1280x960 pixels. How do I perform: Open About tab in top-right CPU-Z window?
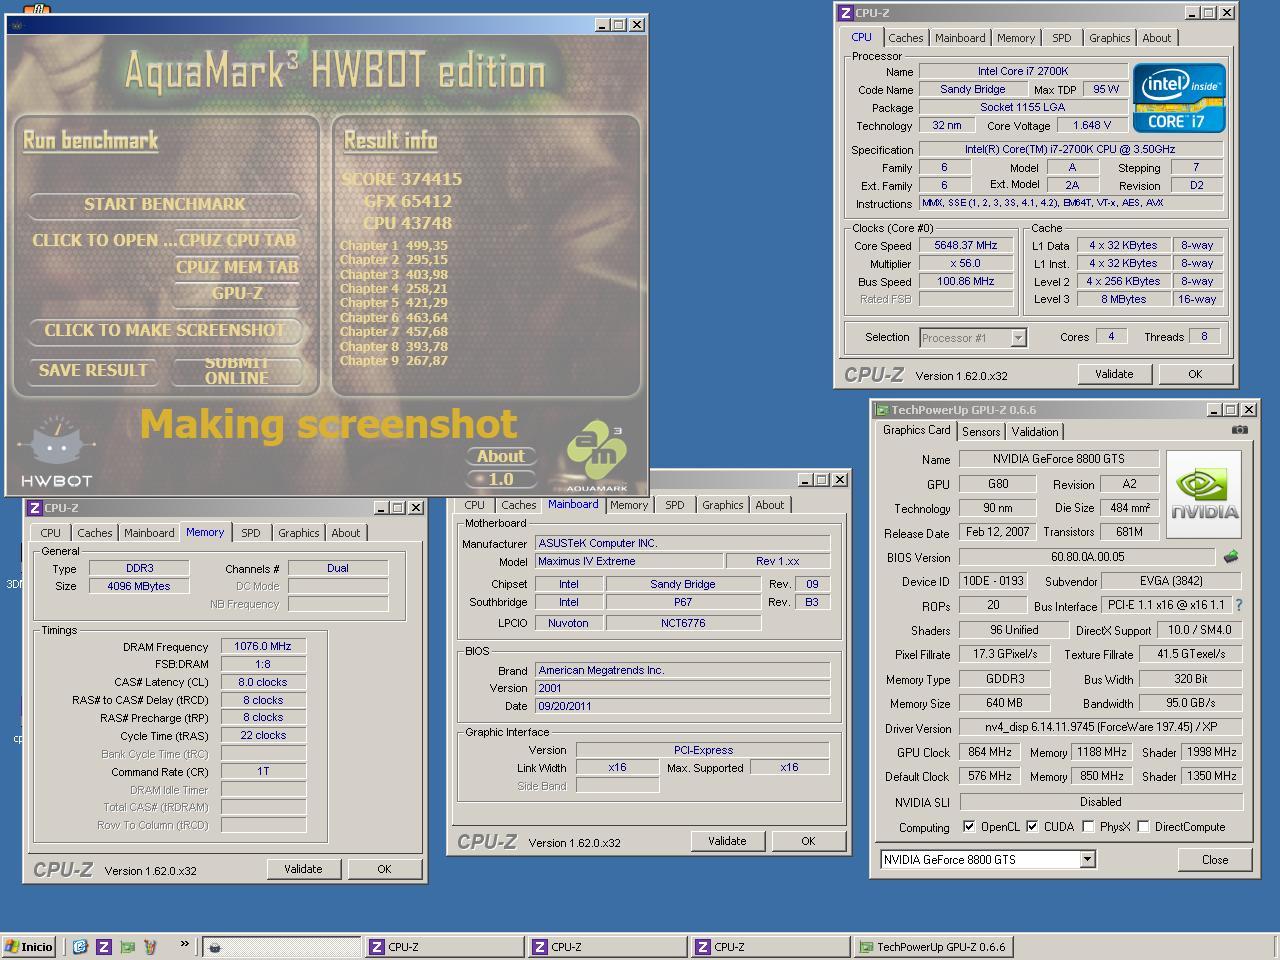(x=1157, y=38)
